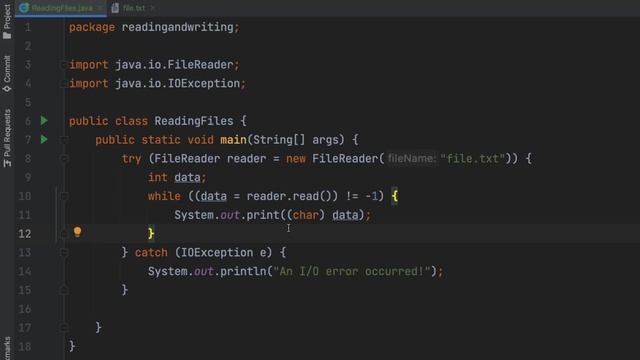Click the (char) cast keyword

point(305,215)
